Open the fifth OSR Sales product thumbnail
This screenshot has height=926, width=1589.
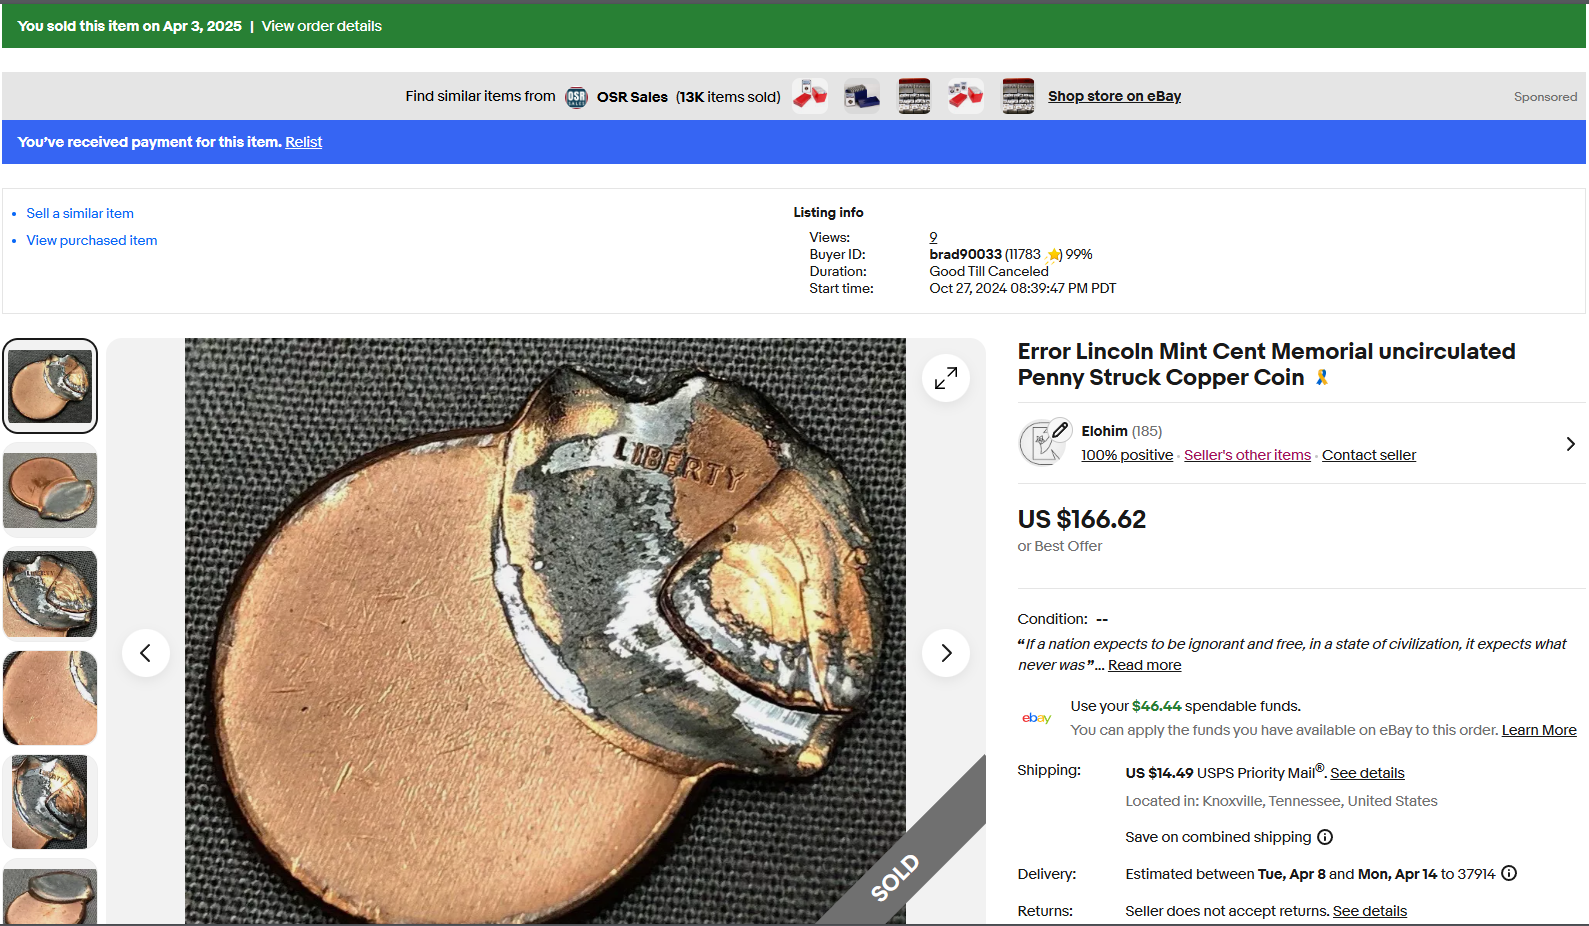coord(1018,96)
